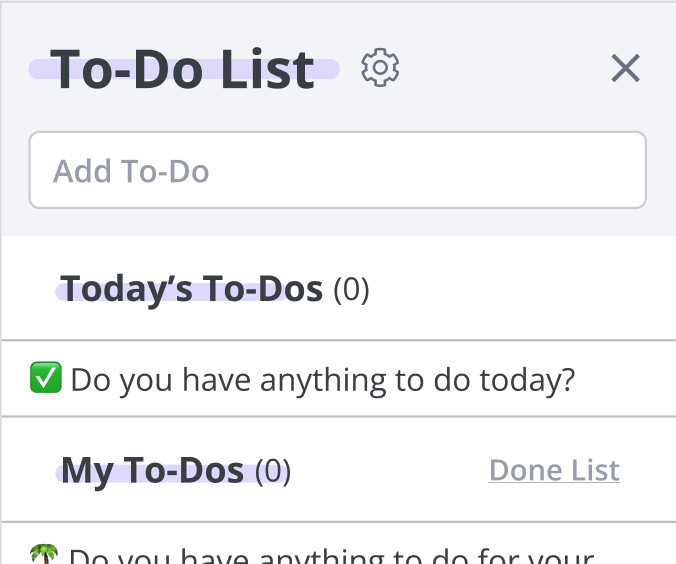This screenshot has width=676, height=564.
Task: Open the Done List link
Action: click(554, 470)
